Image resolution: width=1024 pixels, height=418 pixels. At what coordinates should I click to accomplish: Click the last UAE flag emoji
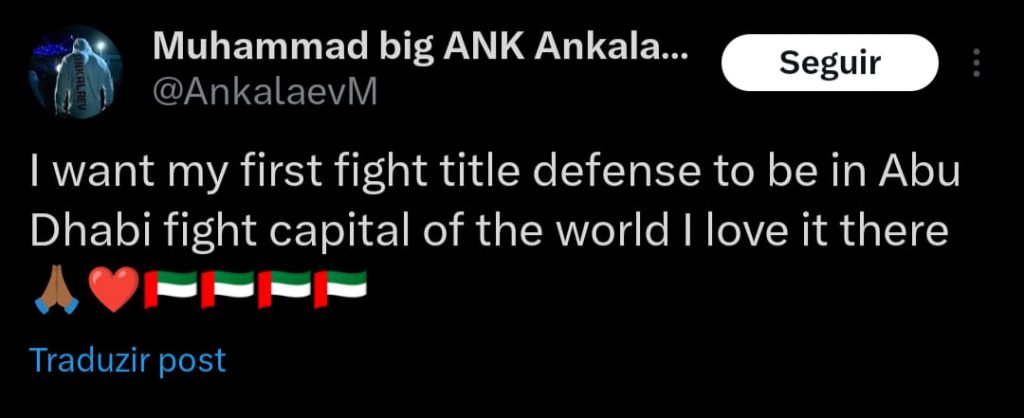click(341, 289)
